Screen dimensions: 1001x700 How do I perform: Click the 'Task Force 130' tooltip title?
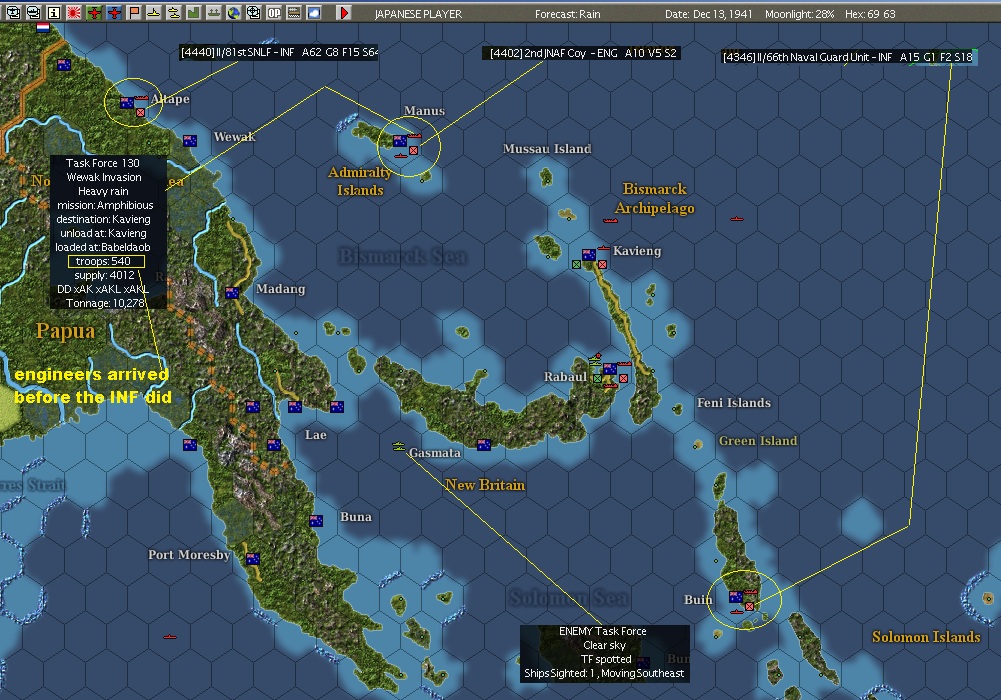(103, 163)
